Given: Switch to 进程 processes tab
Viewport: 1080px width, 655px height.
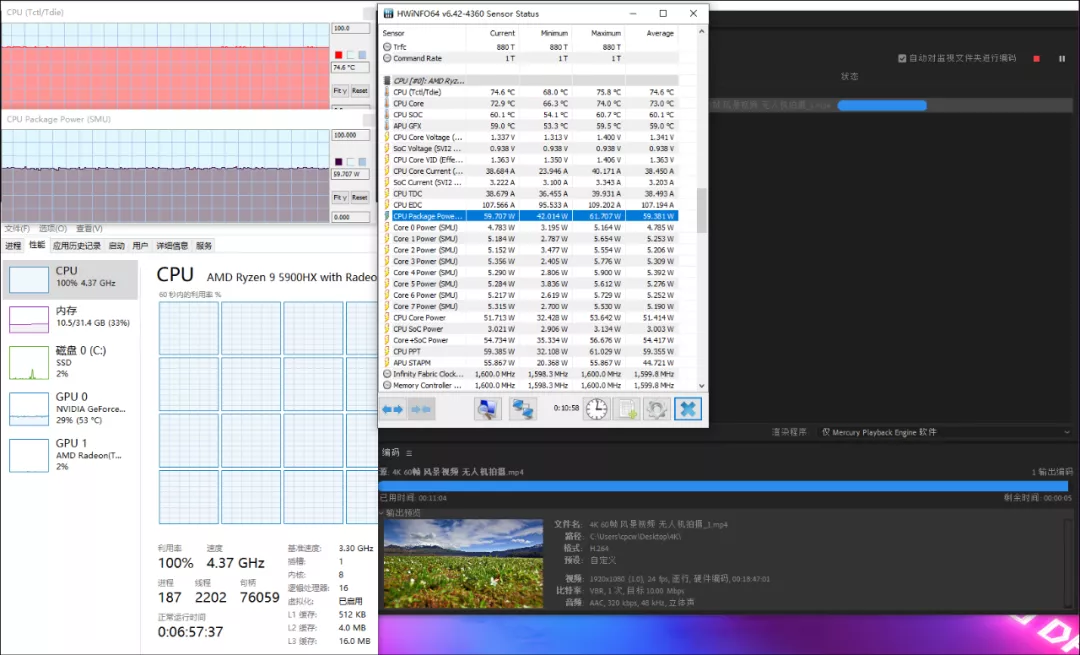Looking at the screenshot, I should point(13,245).
